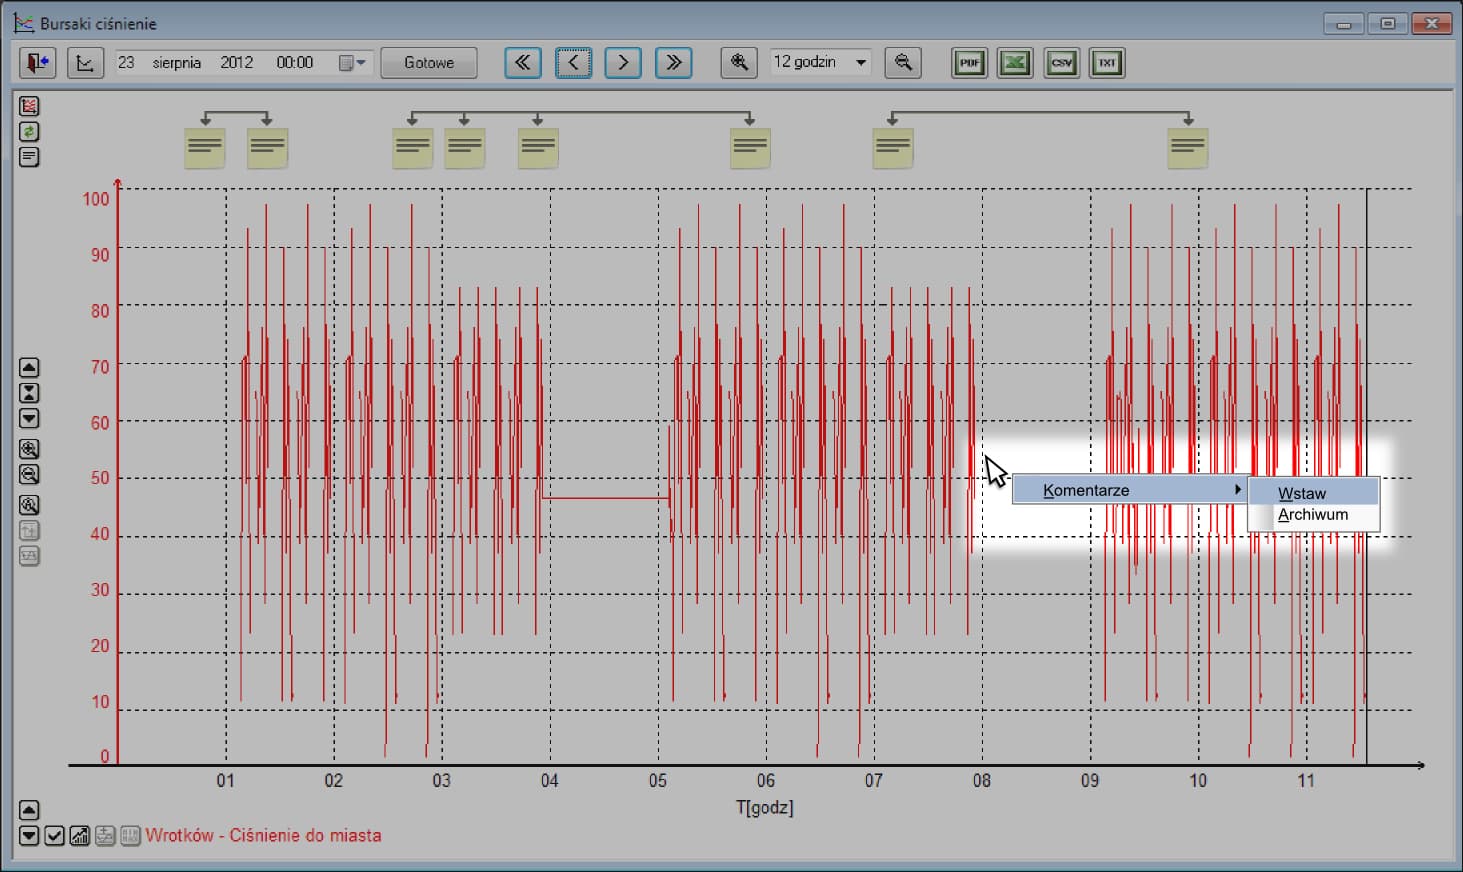Click the Gotowe button
1463x872 pixels.
point(429,63)
